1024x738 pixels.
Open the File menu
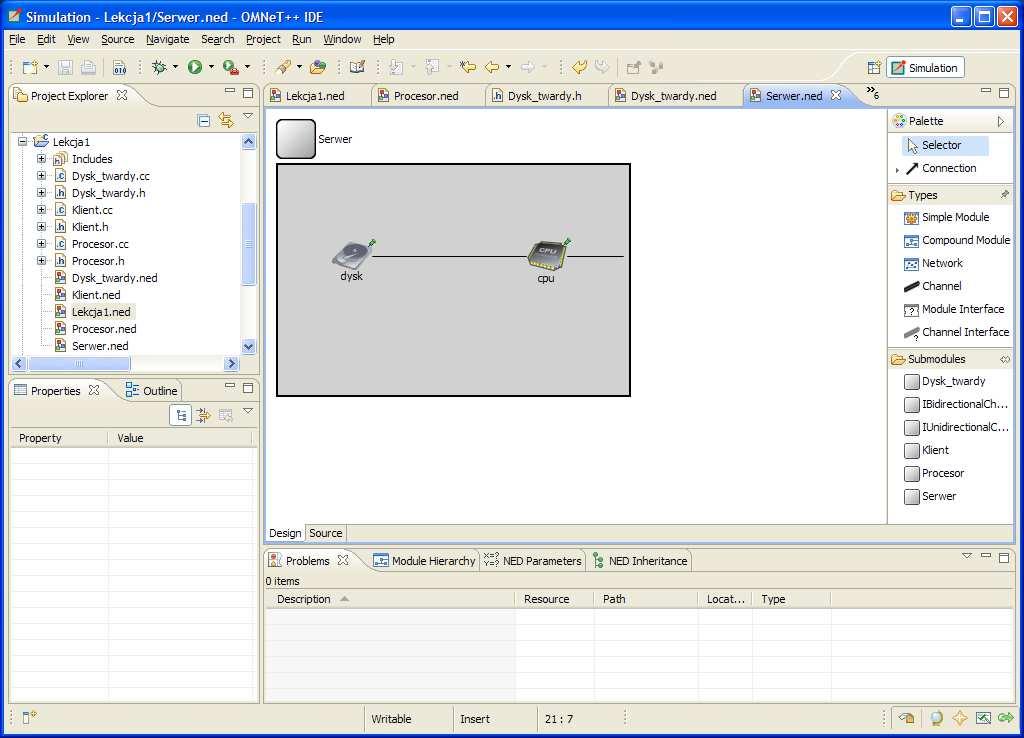(18, 39)
